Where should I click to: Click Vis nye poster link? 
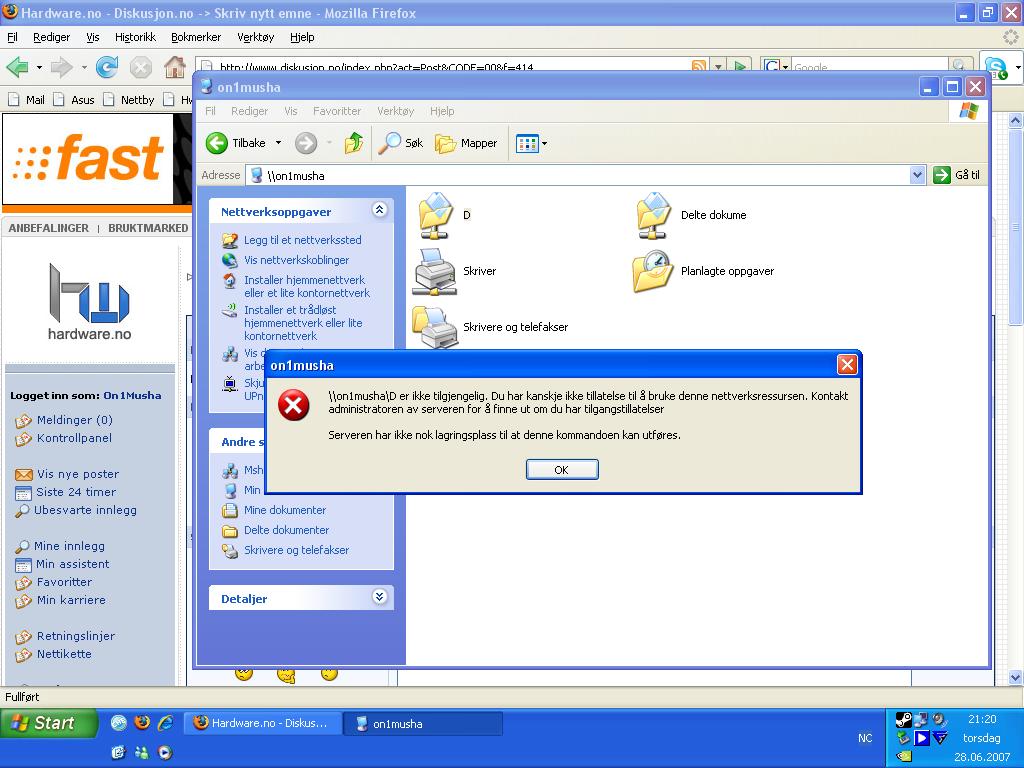[x=78, y=474]
